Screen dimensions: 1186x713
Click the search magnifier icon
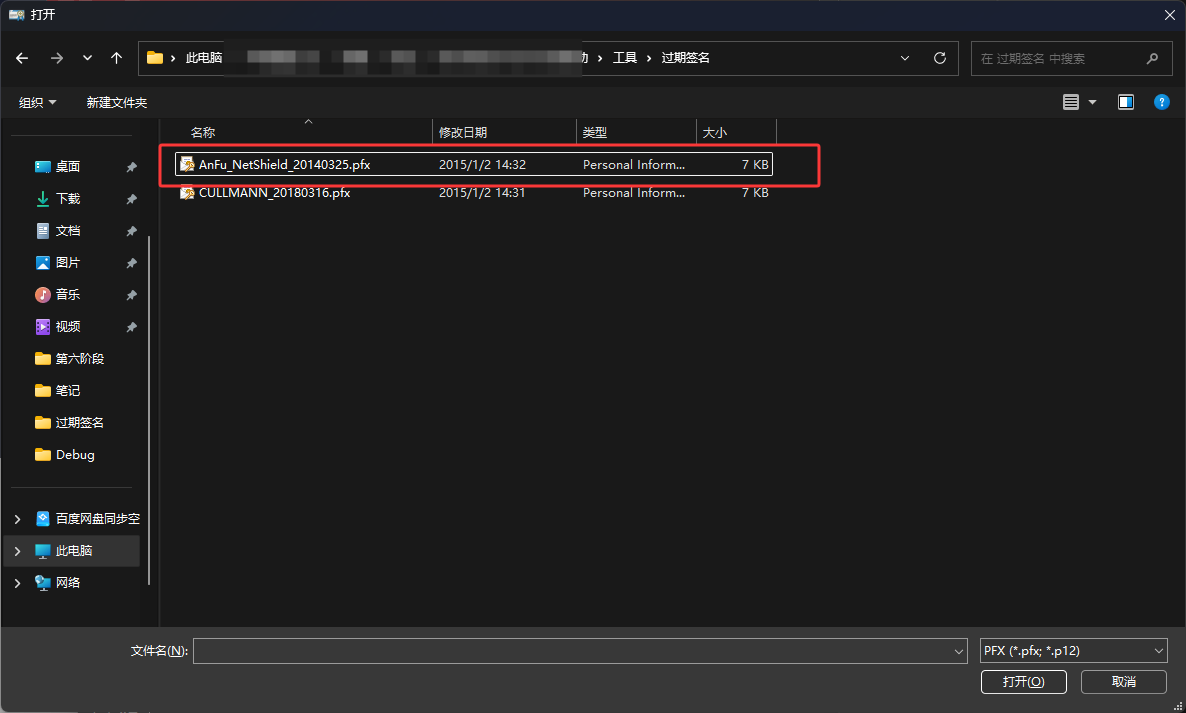tap(1152, 58)
